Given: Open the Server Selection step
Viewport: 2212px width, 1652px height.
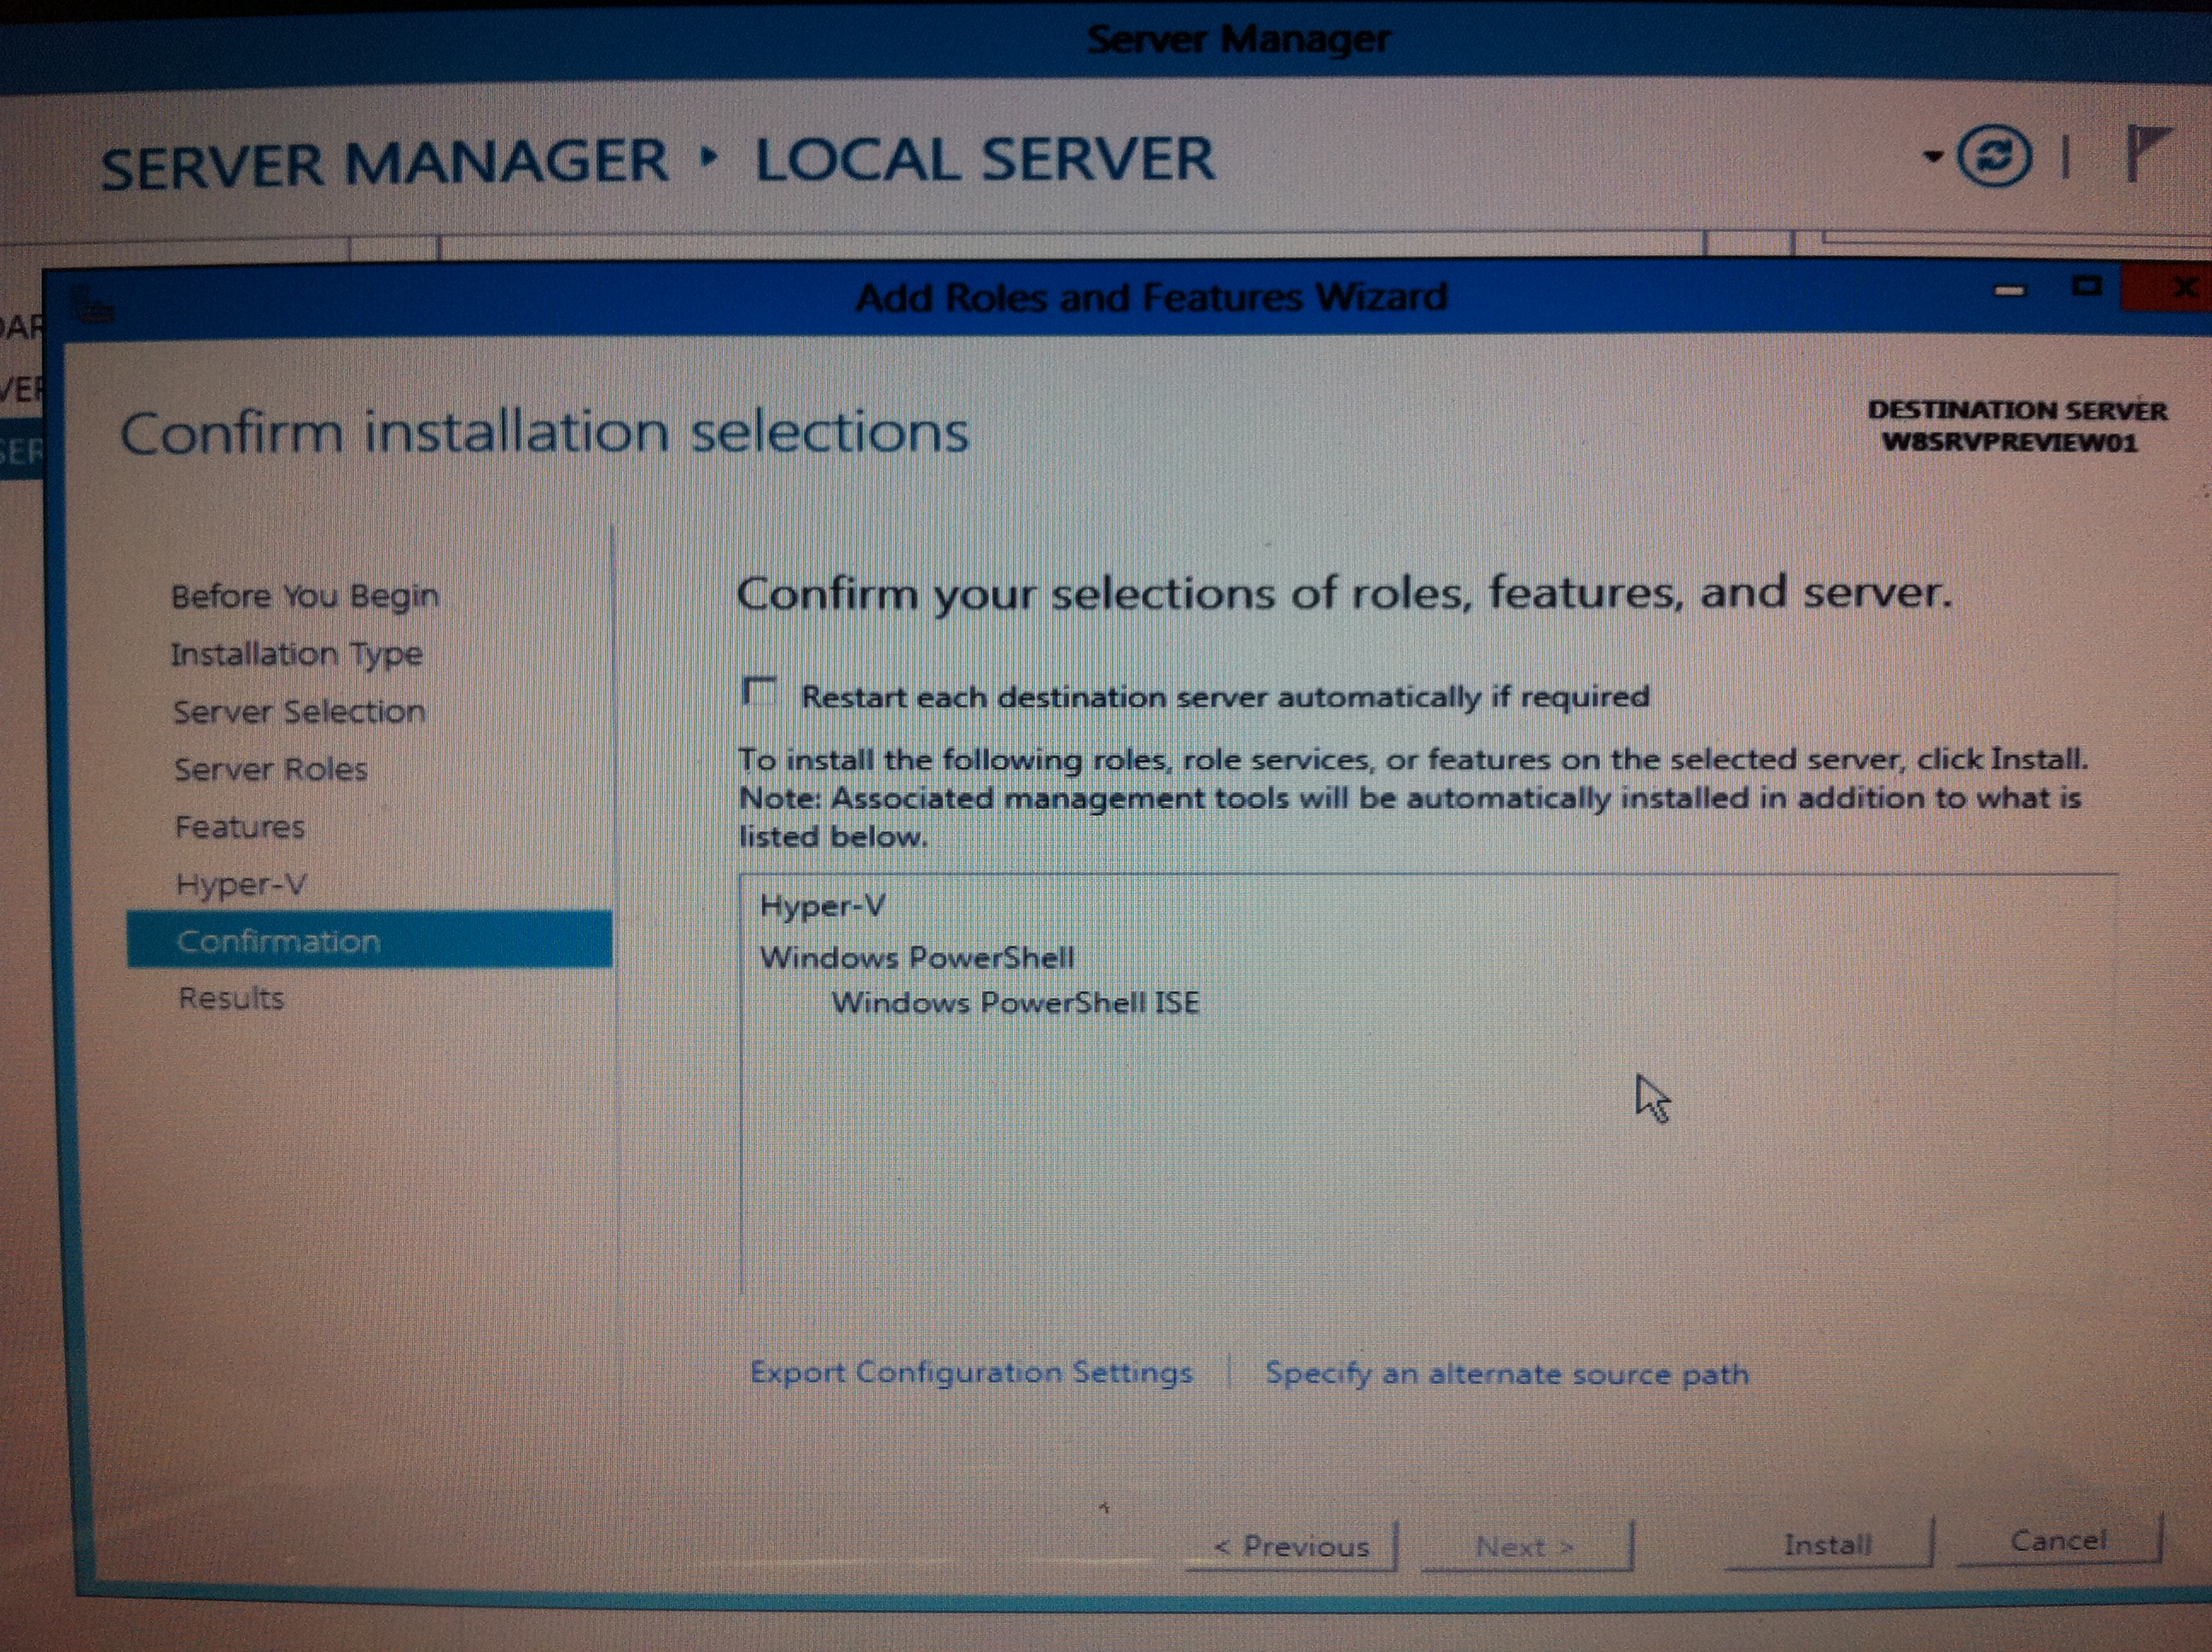Looking at the screenshot, I should [299, 712].
